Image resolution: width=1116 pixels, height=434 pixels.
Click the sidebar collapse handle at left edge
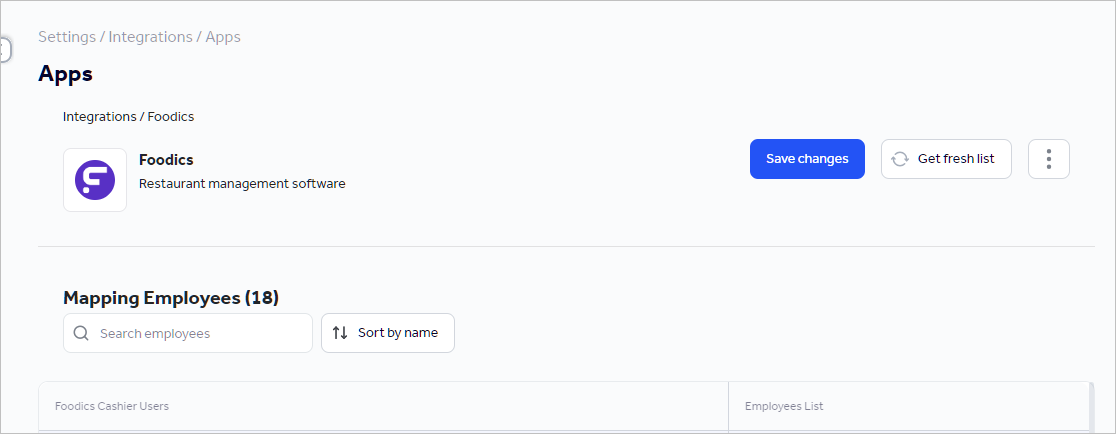tap(4, 49)
